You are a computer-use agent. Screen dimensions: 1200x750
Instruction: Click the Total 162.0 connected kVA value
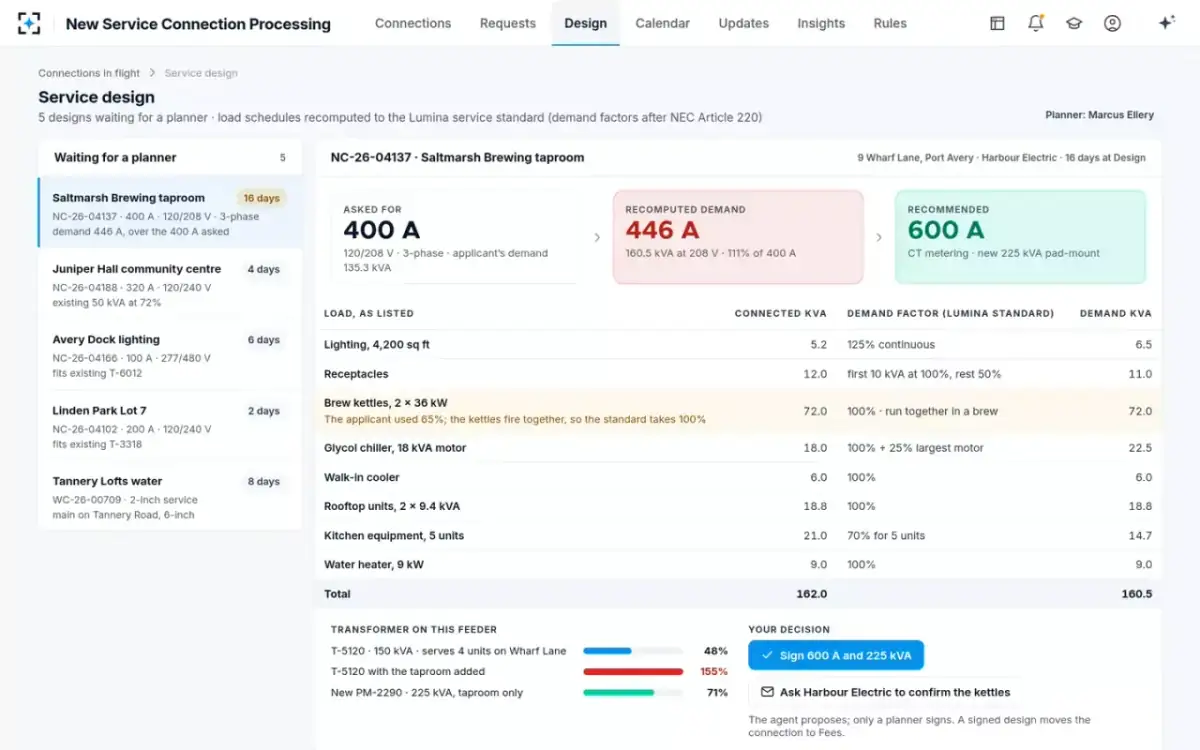tap(811, 594)
